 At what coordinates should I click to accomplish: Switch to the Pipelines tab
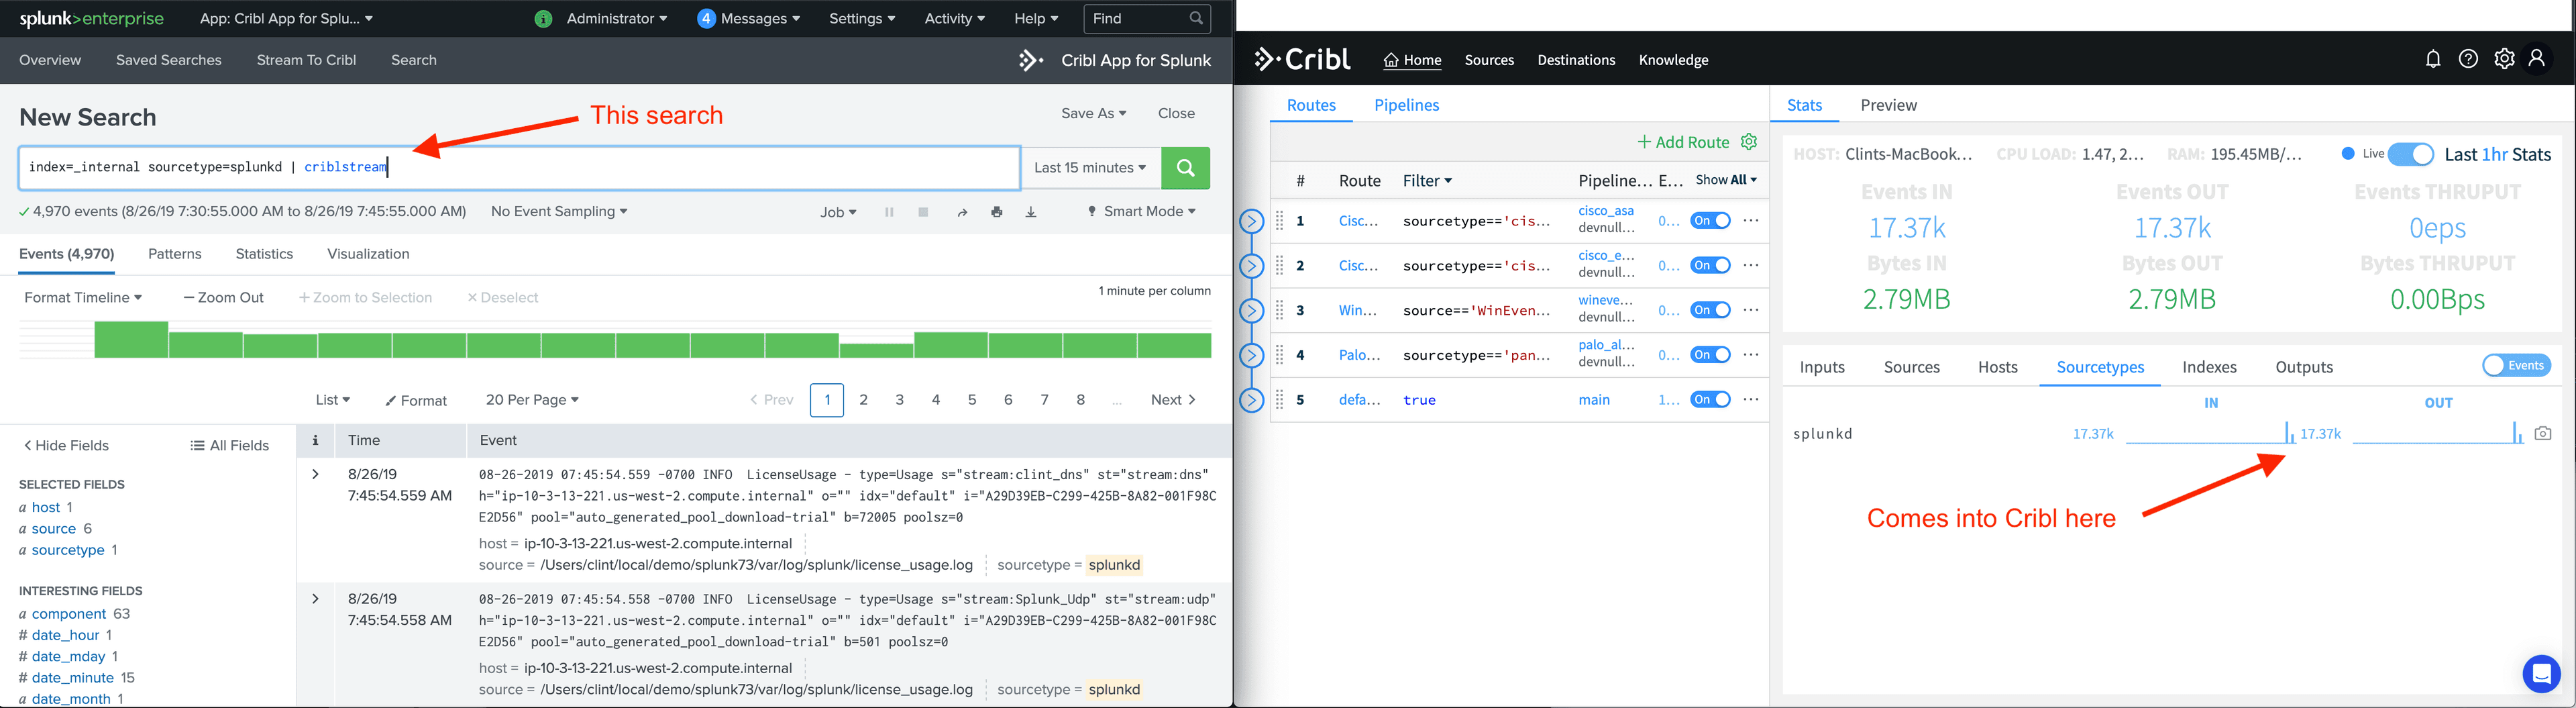[1406, 105]
